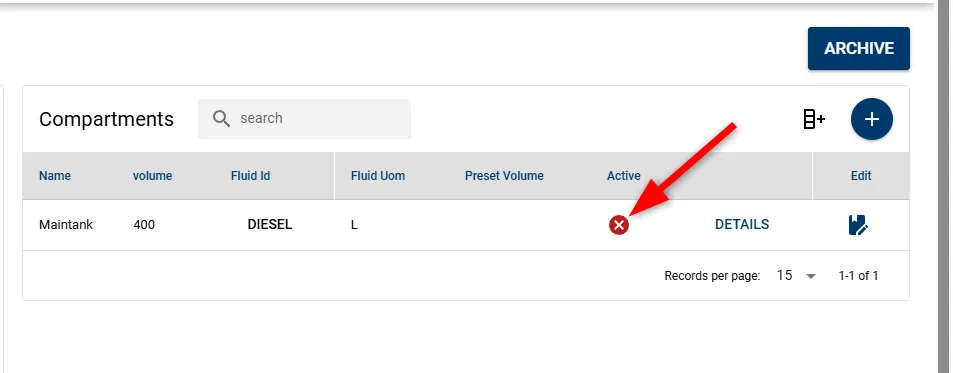Focus the compartments search field
This screenshot has width=953, height=373.
304,118
